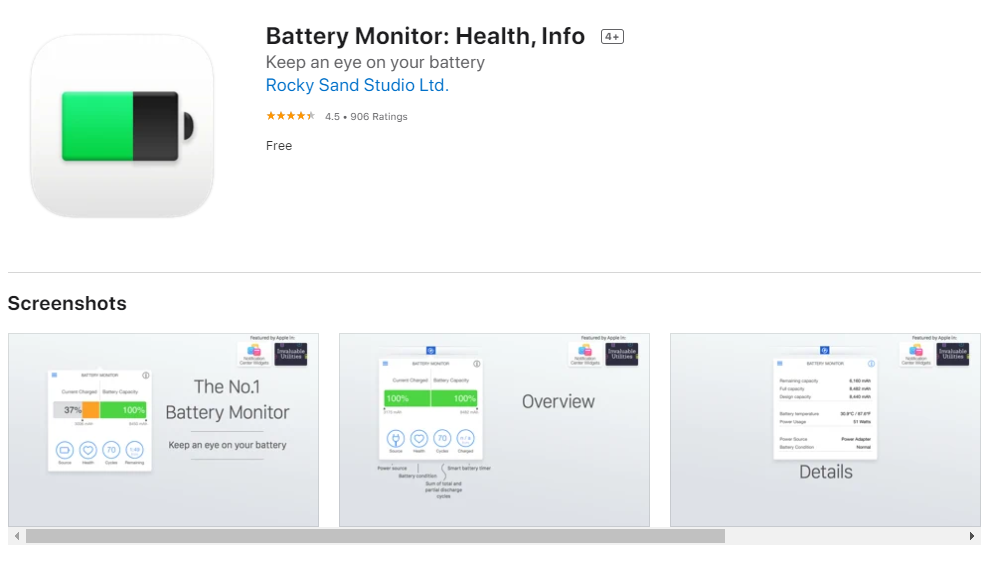Click the 'Battery Monitor: Health, Info' title
Image resolution: width=999 pixels, height=564 pixels.
425,36
